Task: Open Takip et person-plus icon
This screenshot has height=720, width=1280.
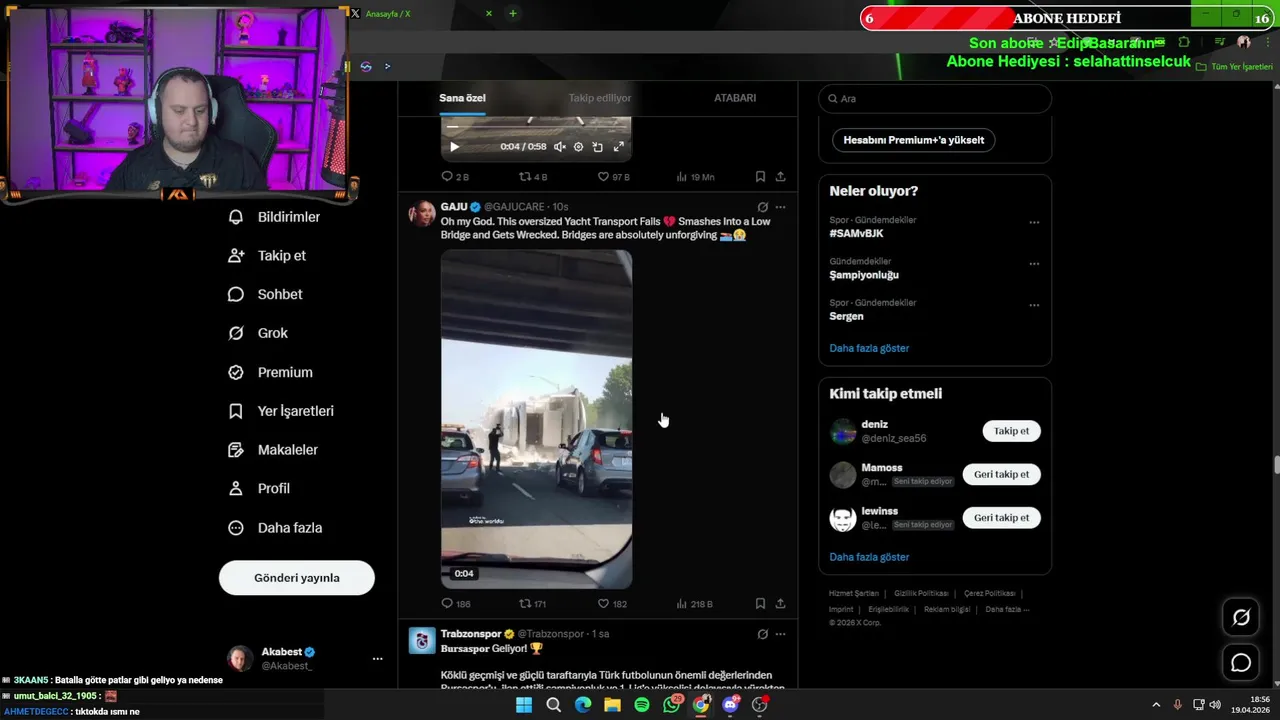Action: click(236, 256)
